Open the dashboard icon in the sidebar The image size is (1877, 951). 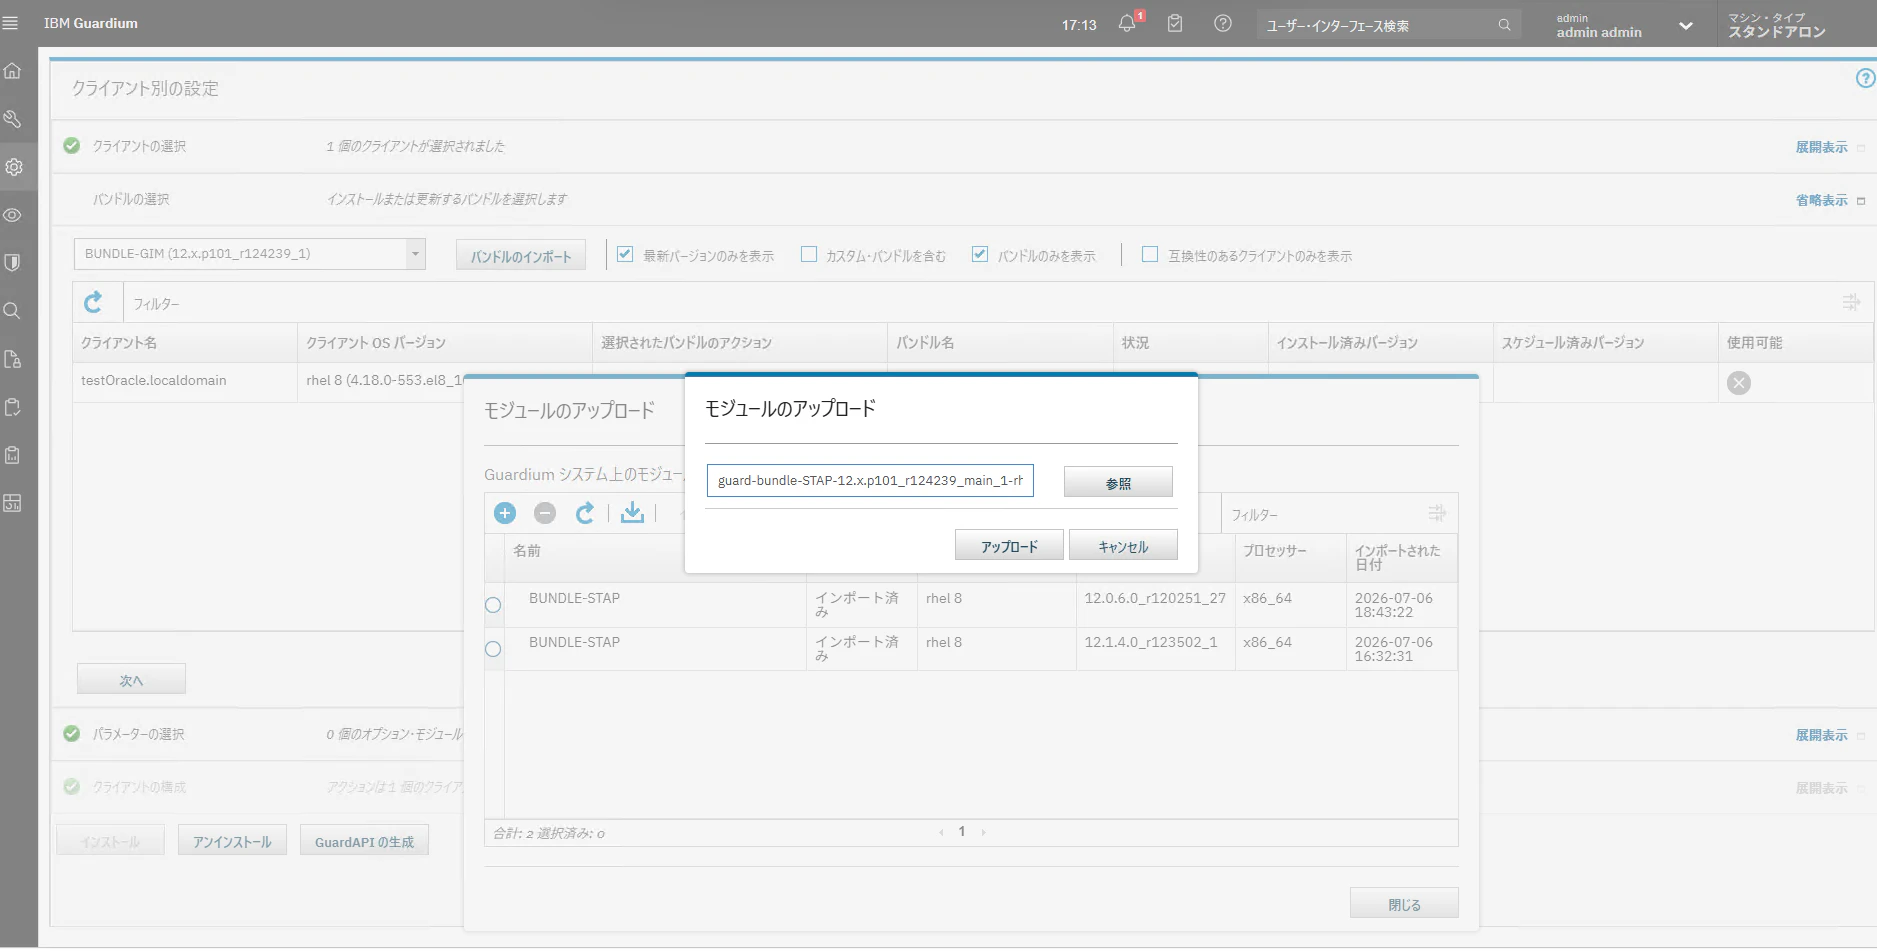(x=13, y=503)
